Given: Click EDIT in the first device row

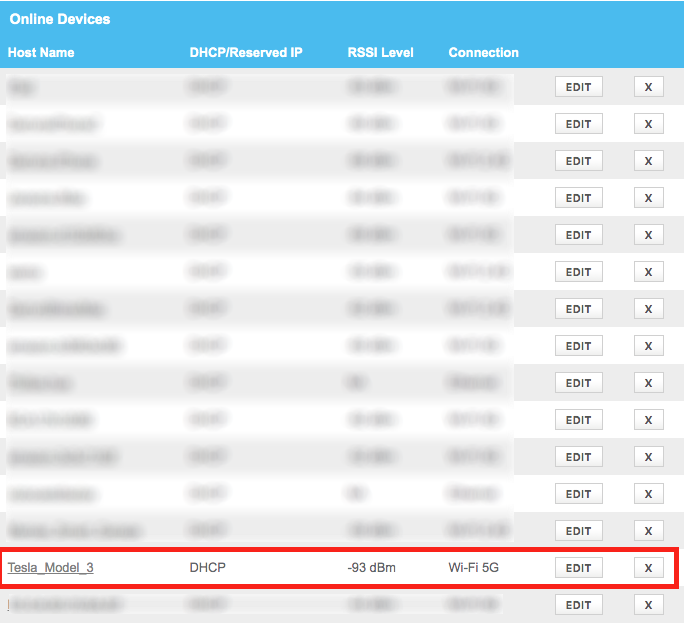Looking at the screenshot, I should (x=578, y=87).
